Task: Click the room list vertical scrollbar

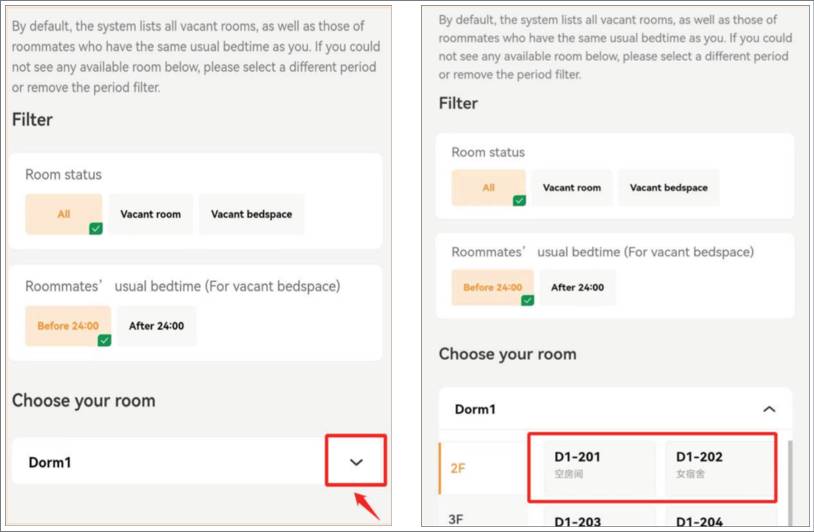Action: click(790, 483)
